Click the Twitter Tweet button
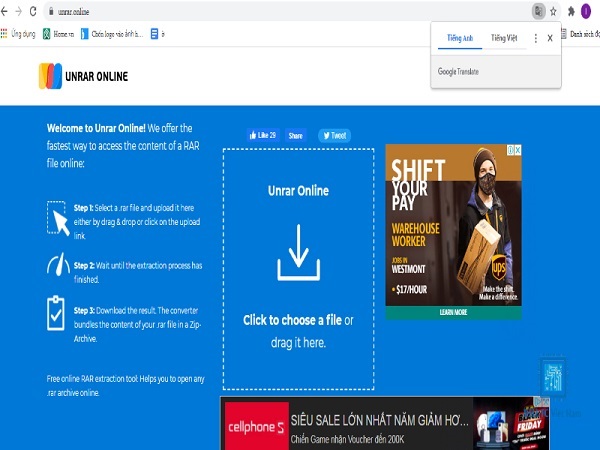This screenshot has width=600, height=450. 334,135
